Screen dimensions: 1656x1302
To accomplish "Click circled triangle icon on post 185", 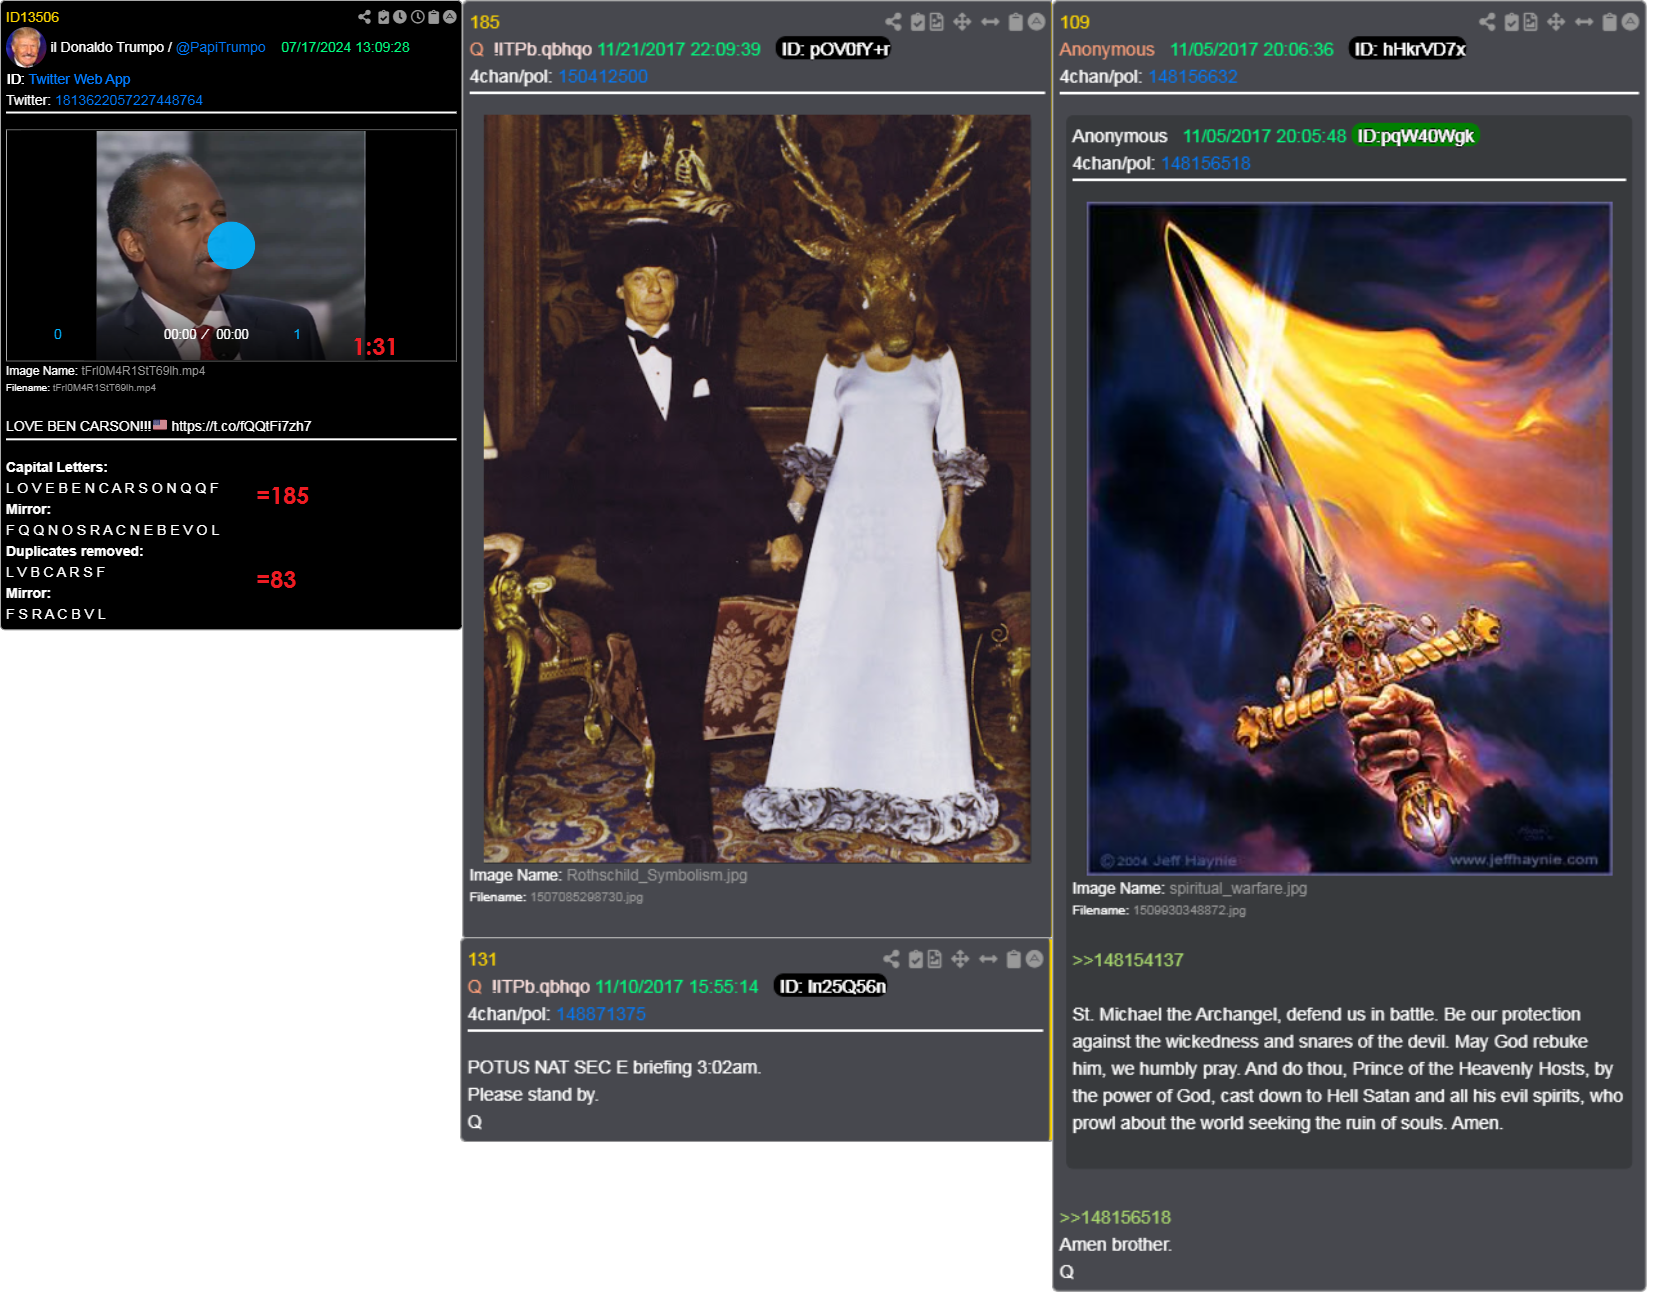I will click(1036, 22).
